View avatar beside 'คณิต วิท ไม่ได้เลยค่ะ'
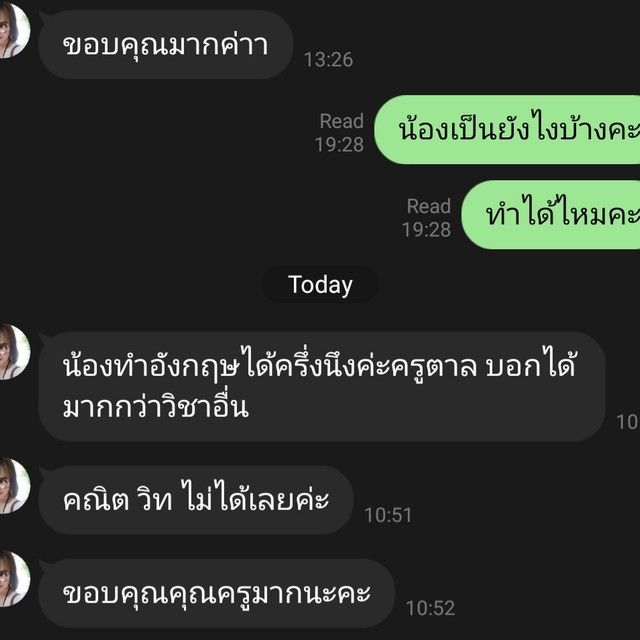Screen dimensions: 640x640 pyautogui.click(x=14, y=486)
